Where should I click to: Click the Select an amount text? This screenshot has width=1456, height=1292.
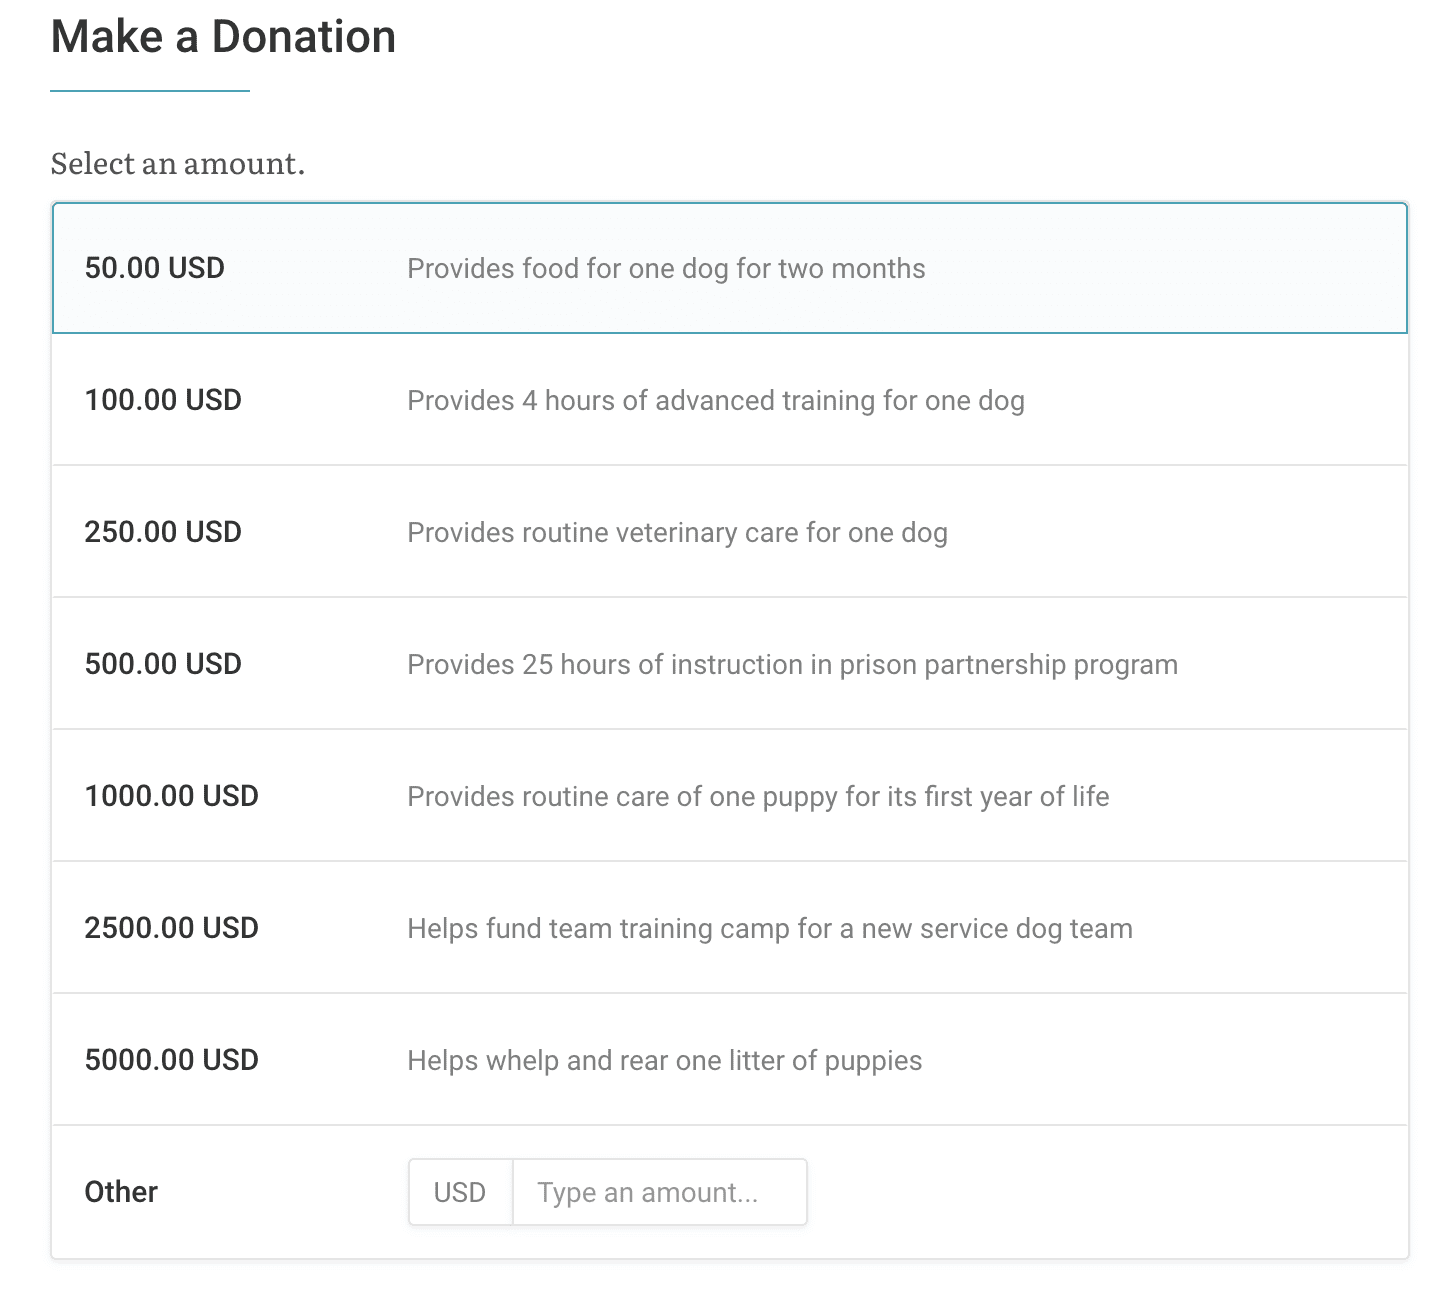(178, 163)
